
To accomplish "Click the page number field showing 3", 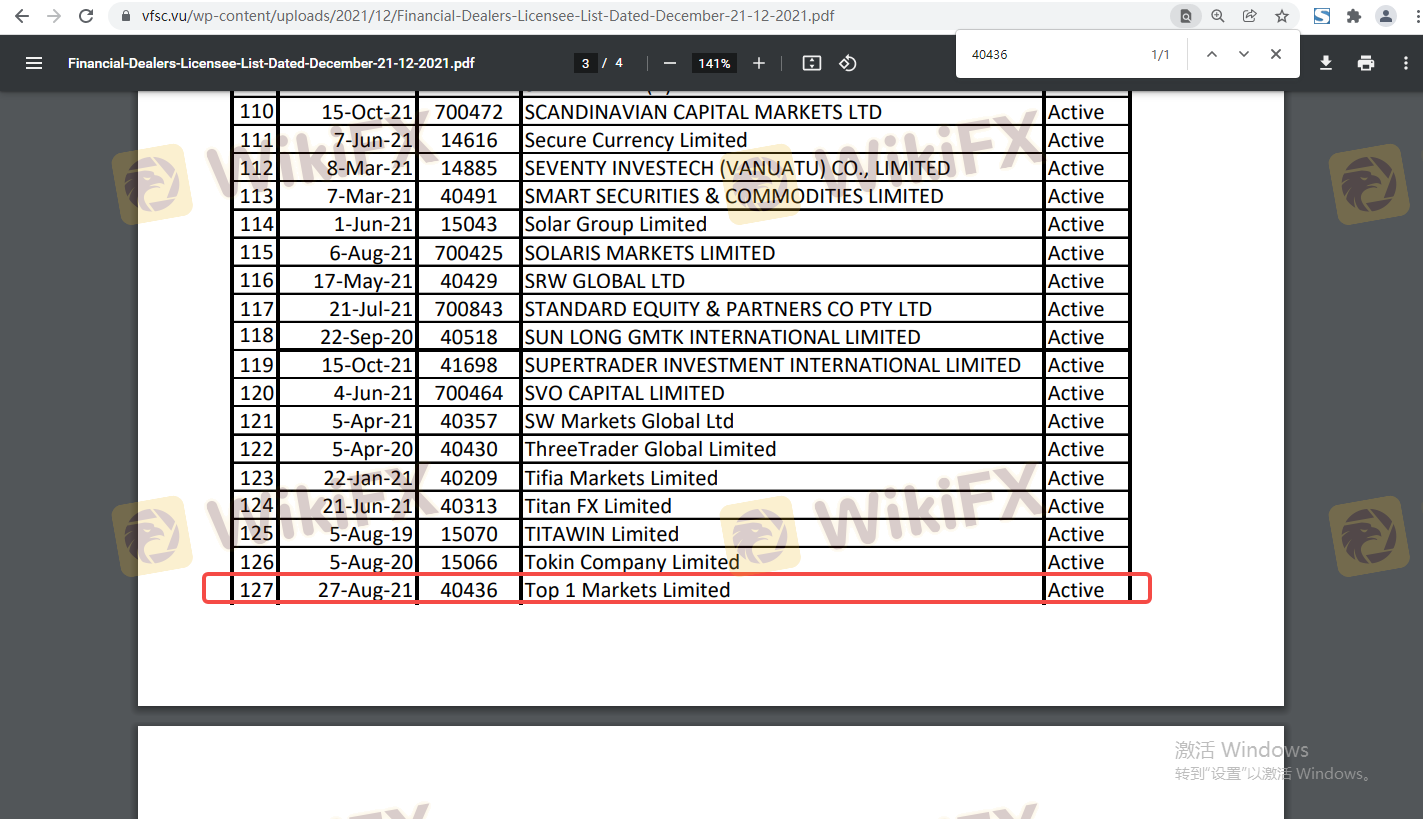I will point(585,63).
